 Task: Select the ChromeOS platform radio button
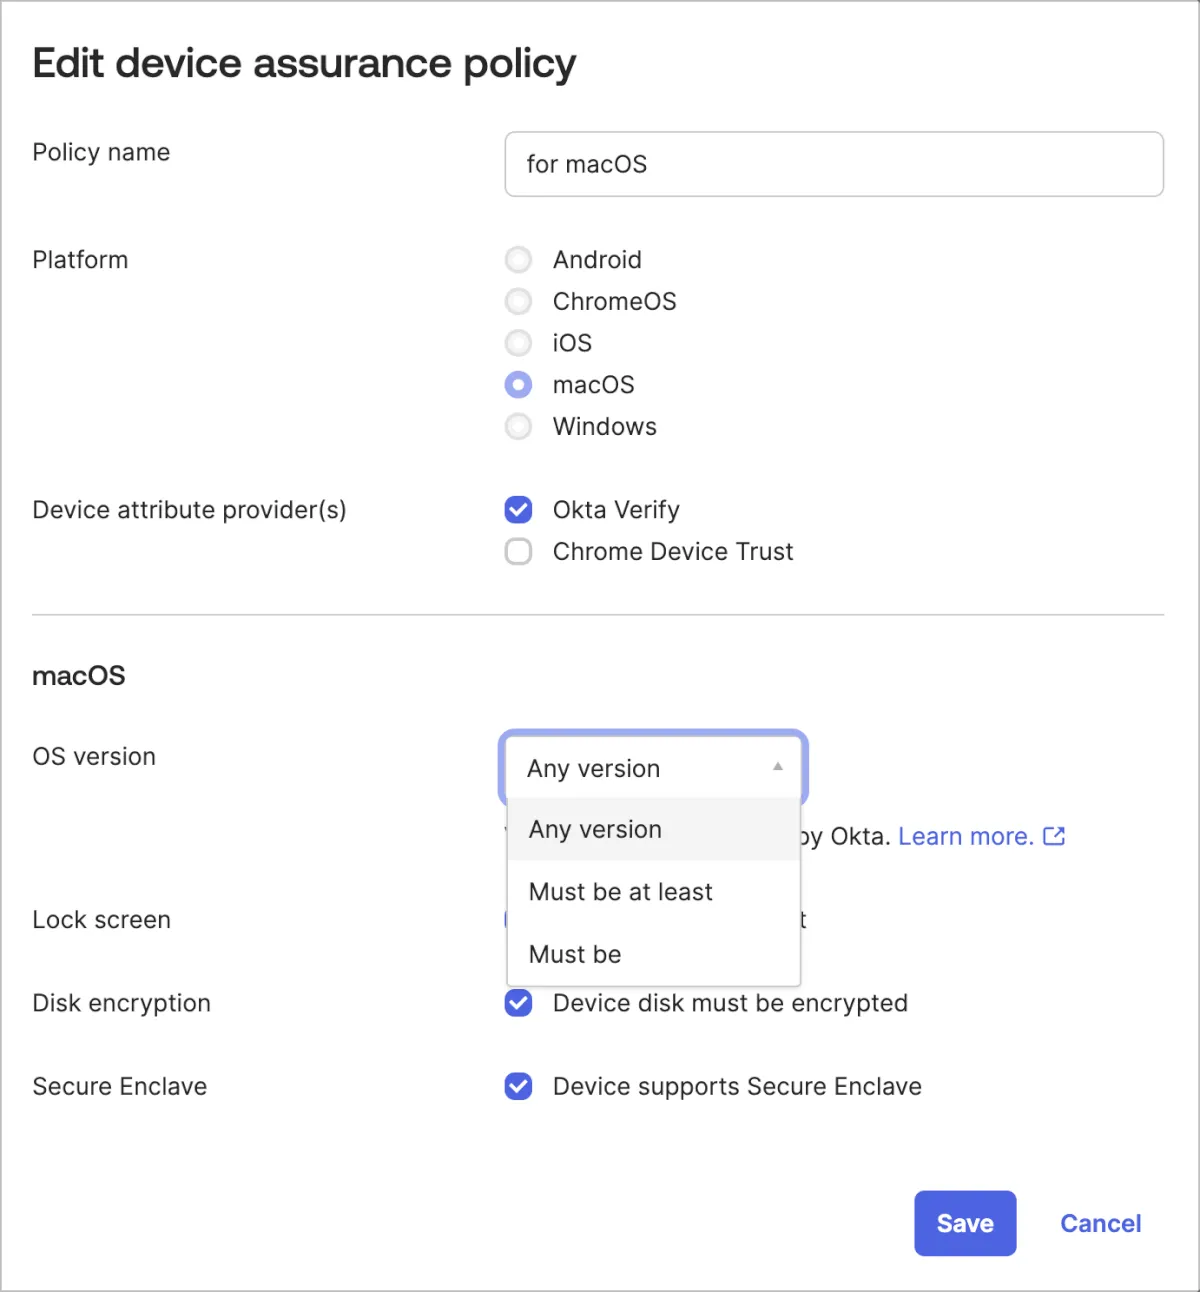coord(518,301)
